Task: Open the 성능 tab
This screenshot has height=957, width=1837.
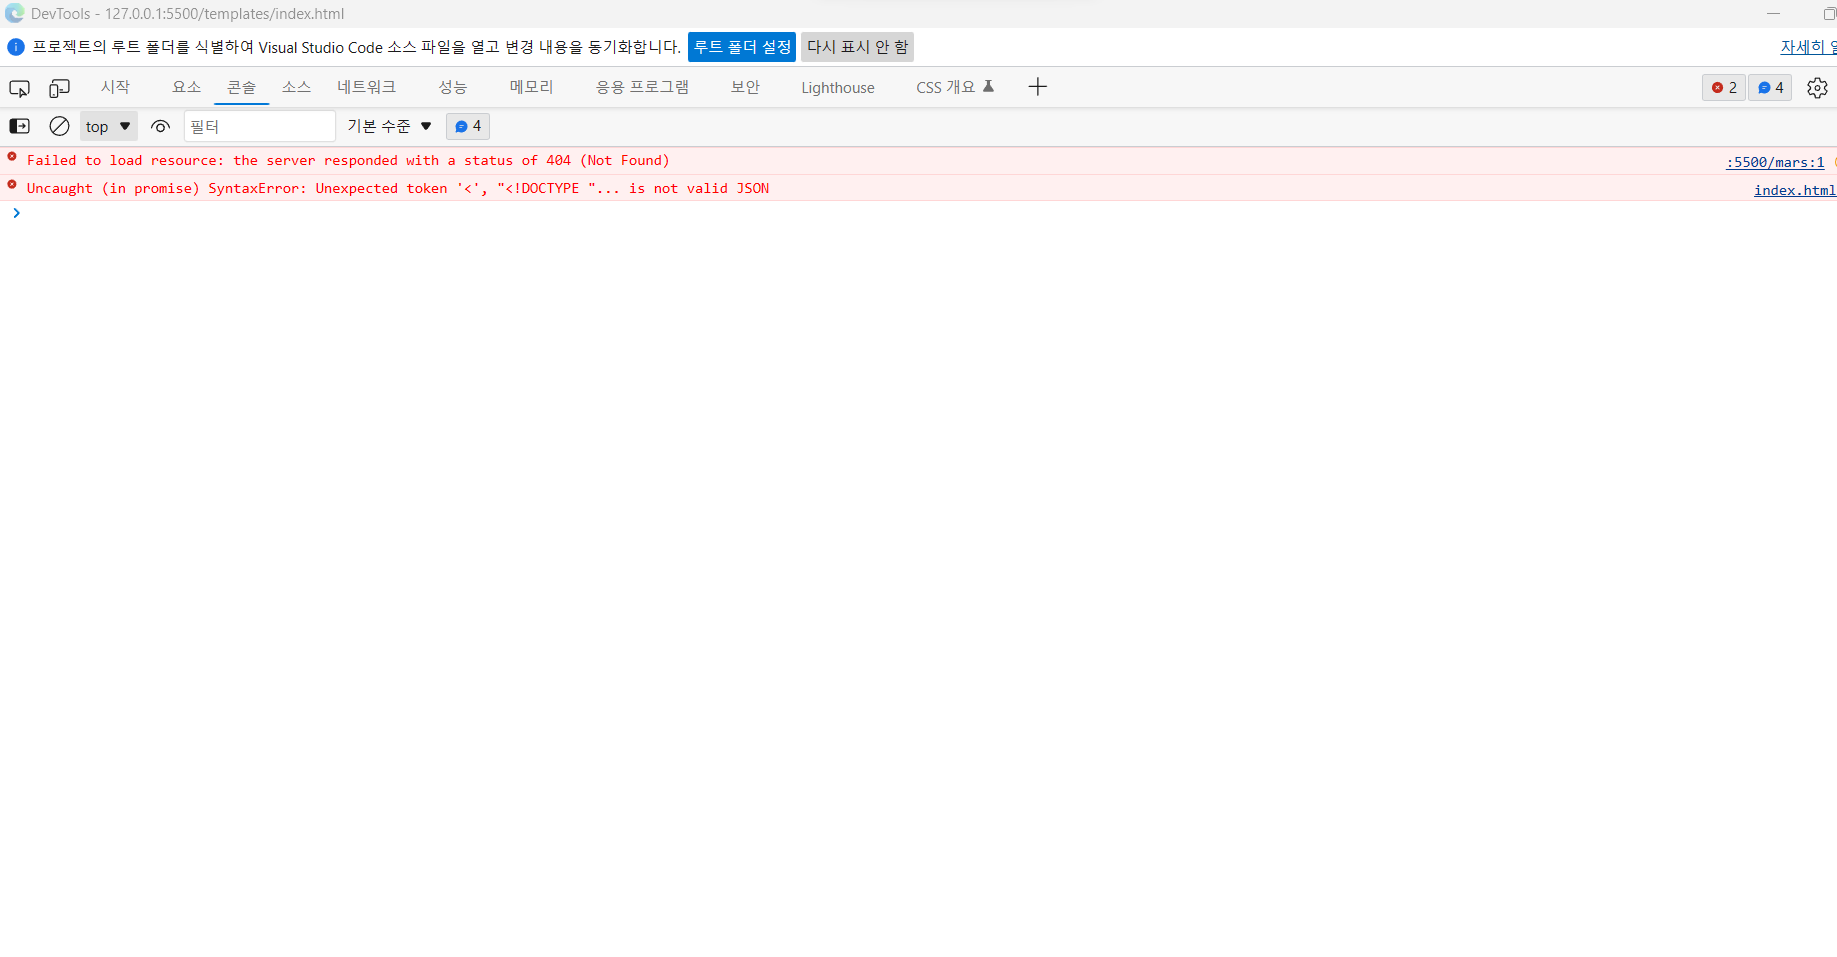Action: (452, 87)
